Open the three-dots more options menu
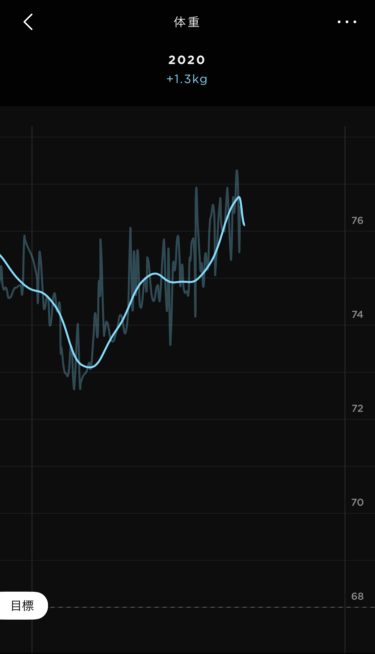This screenshot has height=654, width=375. click(x=347, y=22)
